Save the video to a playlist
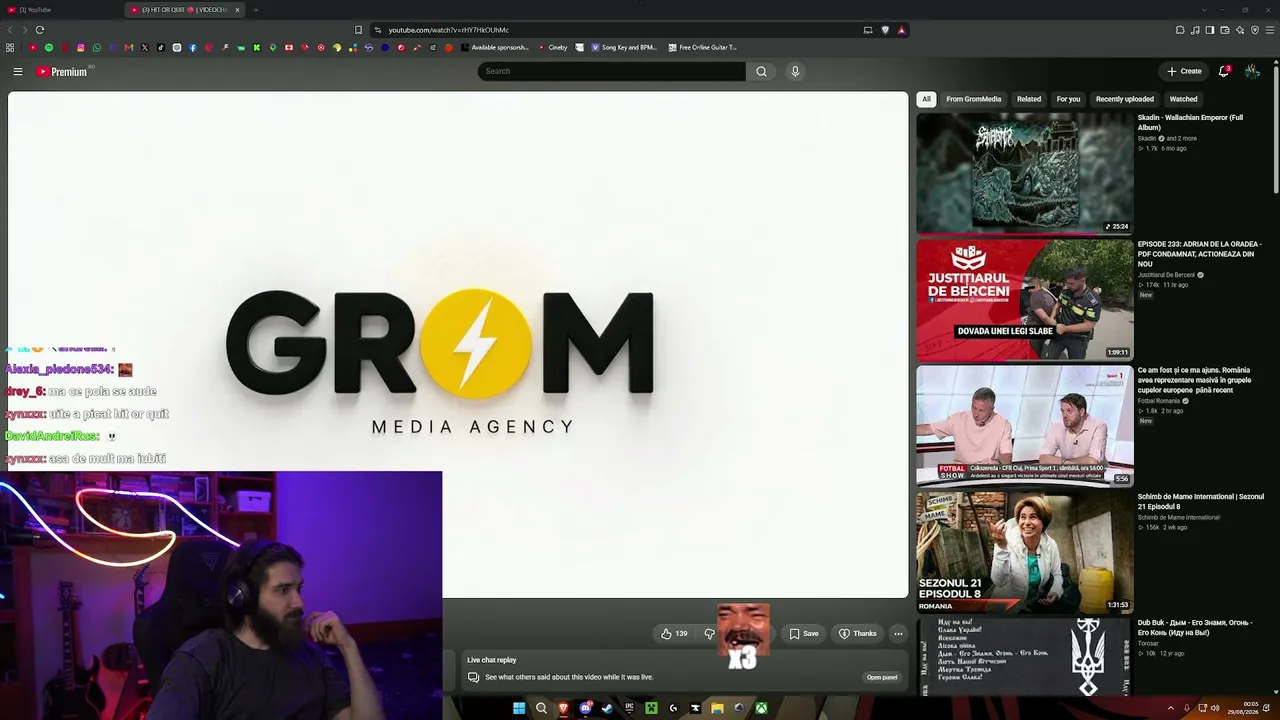 click(x=804, y=633)
